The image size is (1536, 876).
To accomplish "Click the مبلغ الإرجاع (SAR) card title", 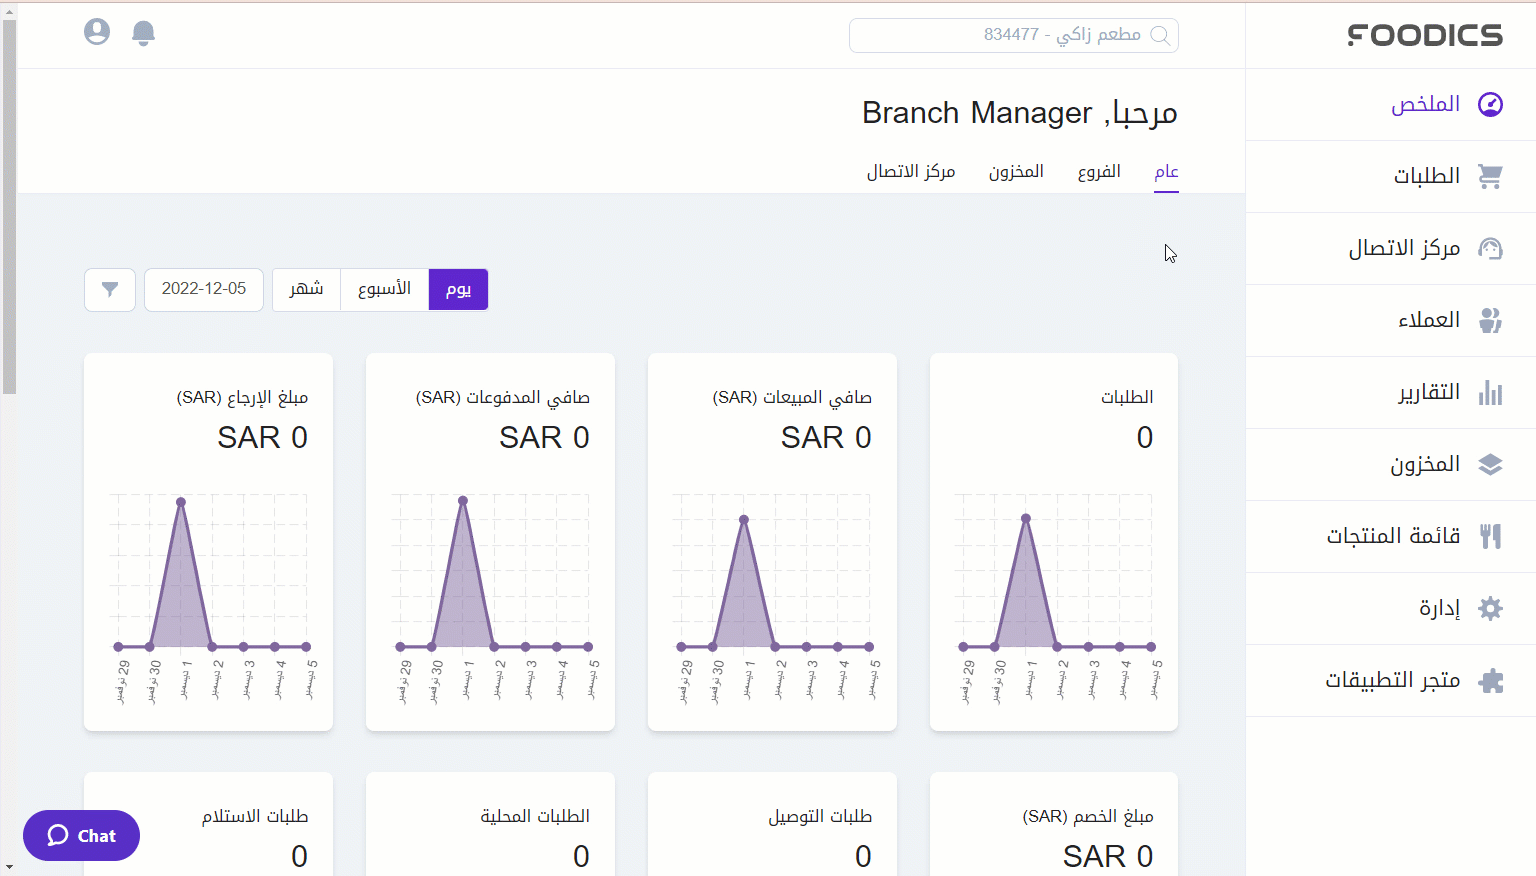I will (242, 397).
